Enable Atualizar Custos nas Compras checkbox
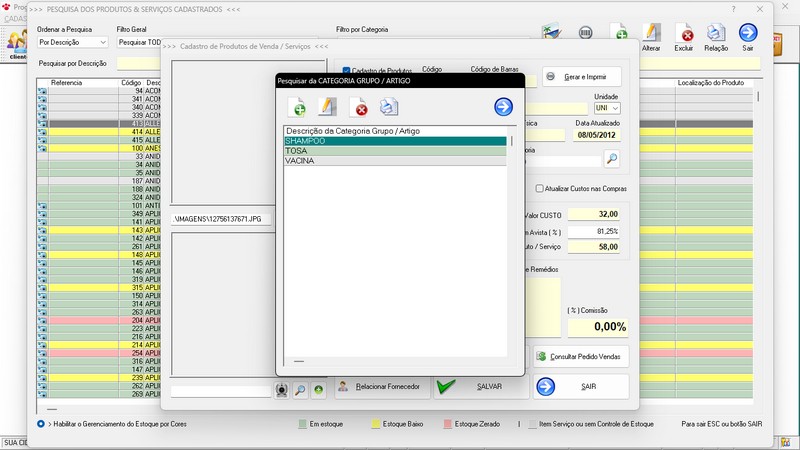 (539, 188)
